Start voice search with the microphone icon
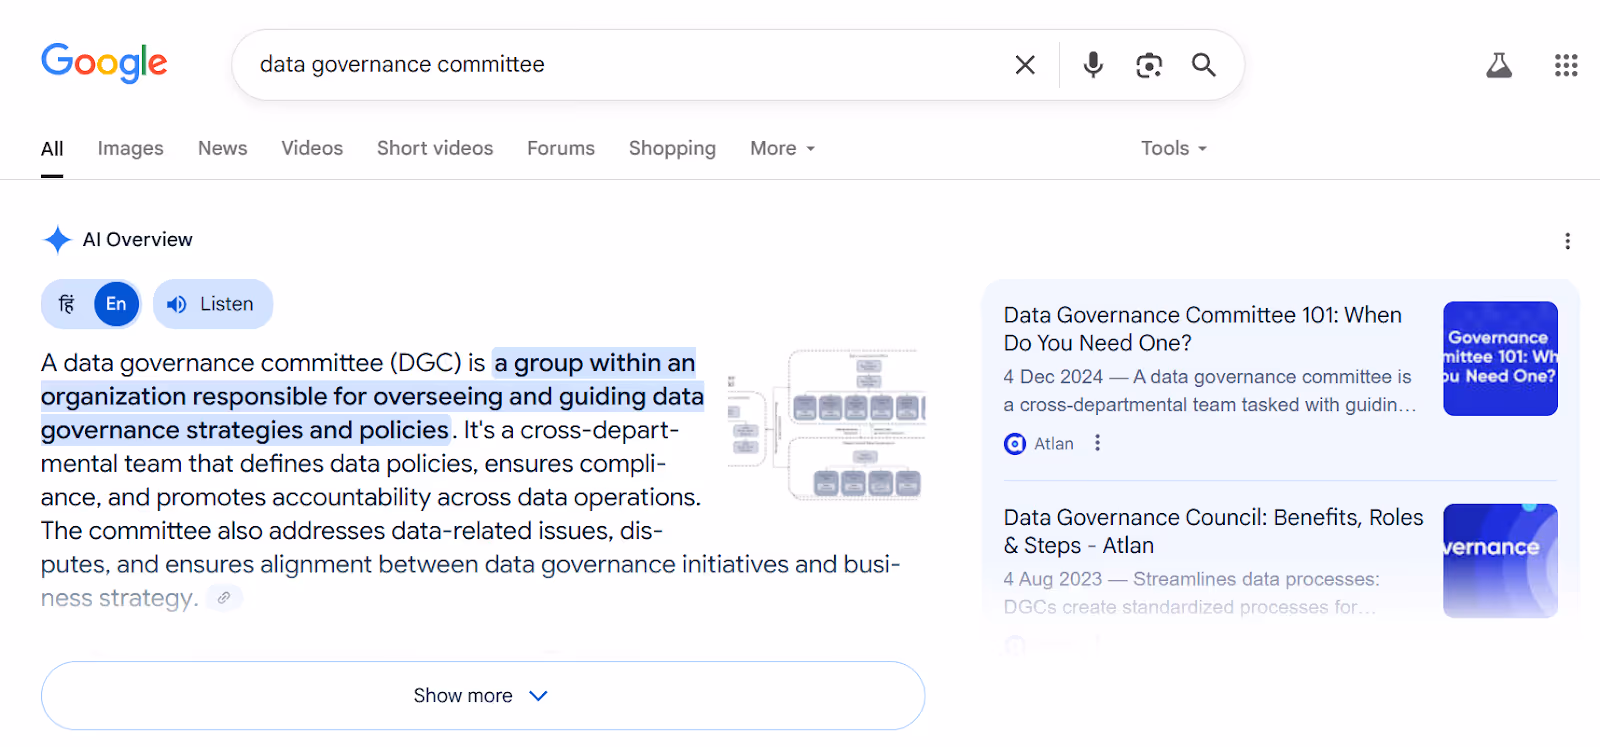 (1093, 65)
